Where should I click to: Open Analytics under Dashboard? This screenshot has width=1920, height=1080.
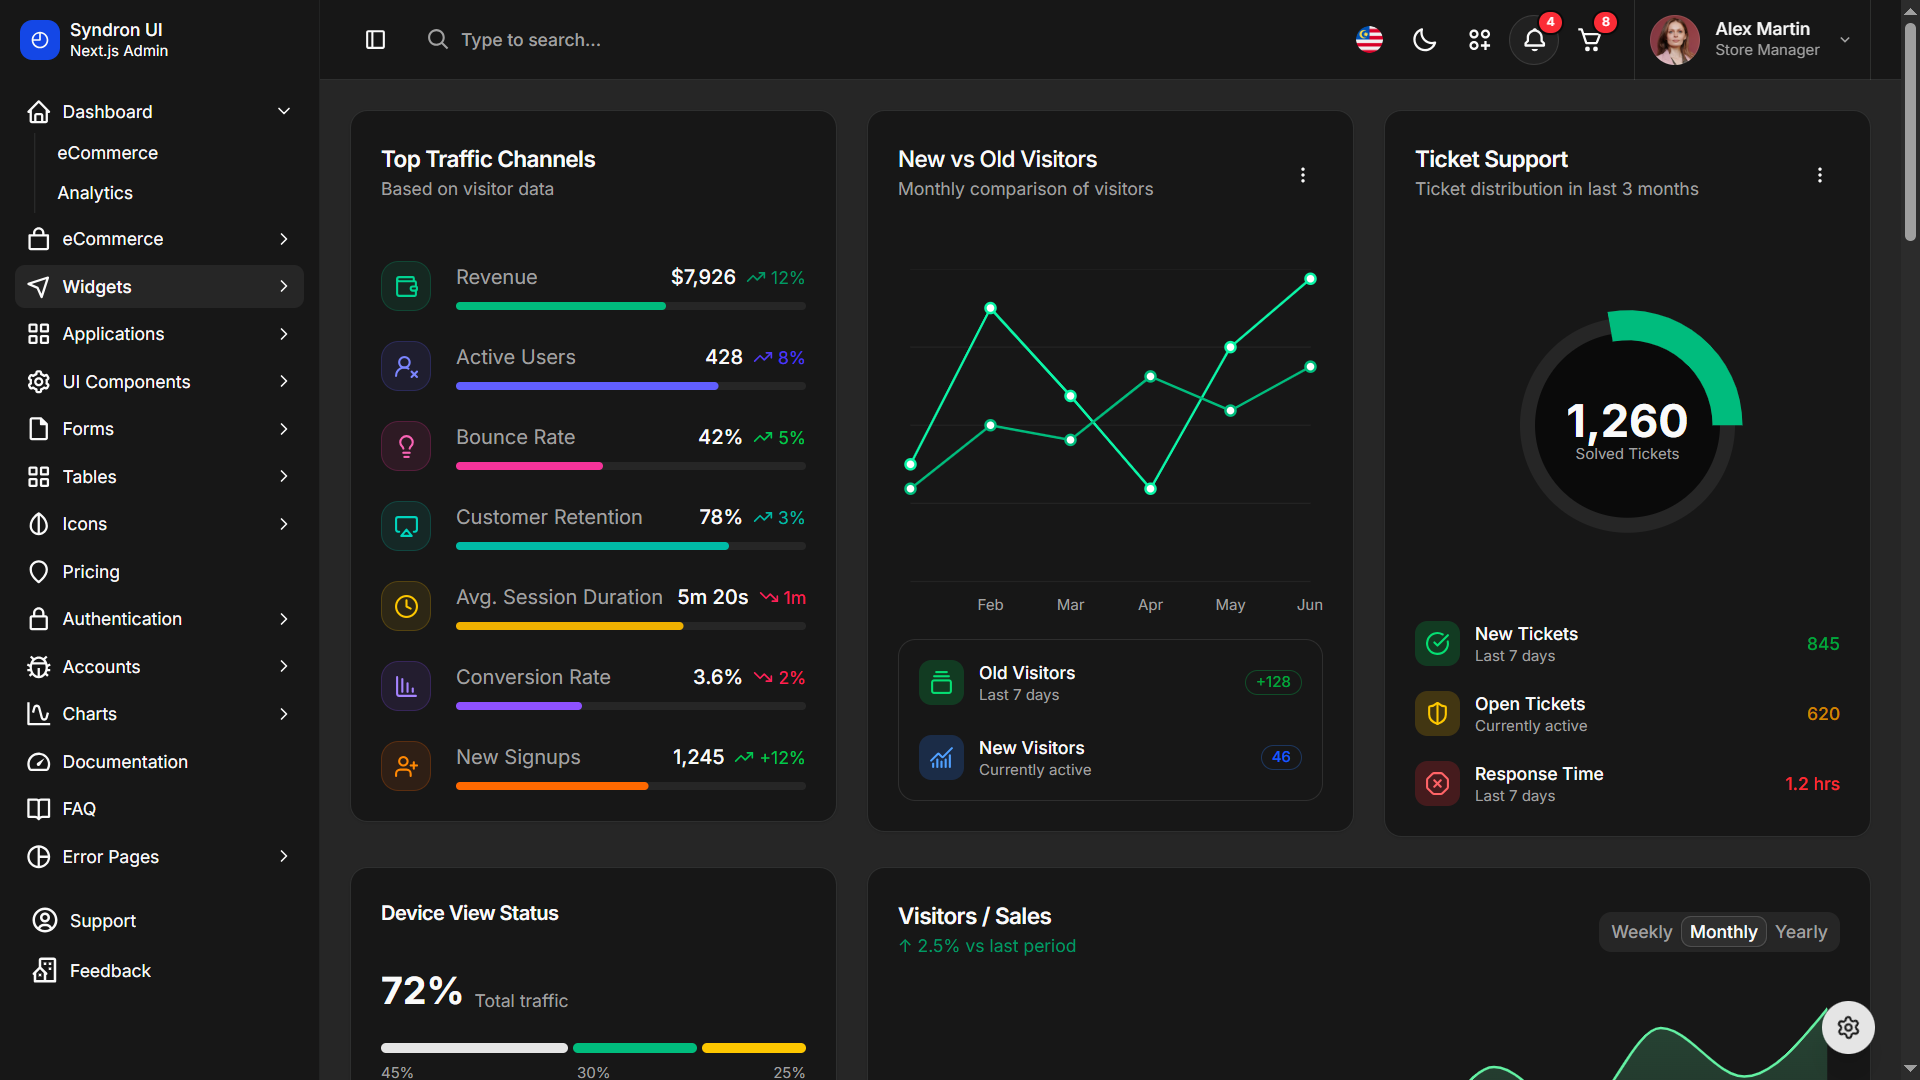(95, 193)
